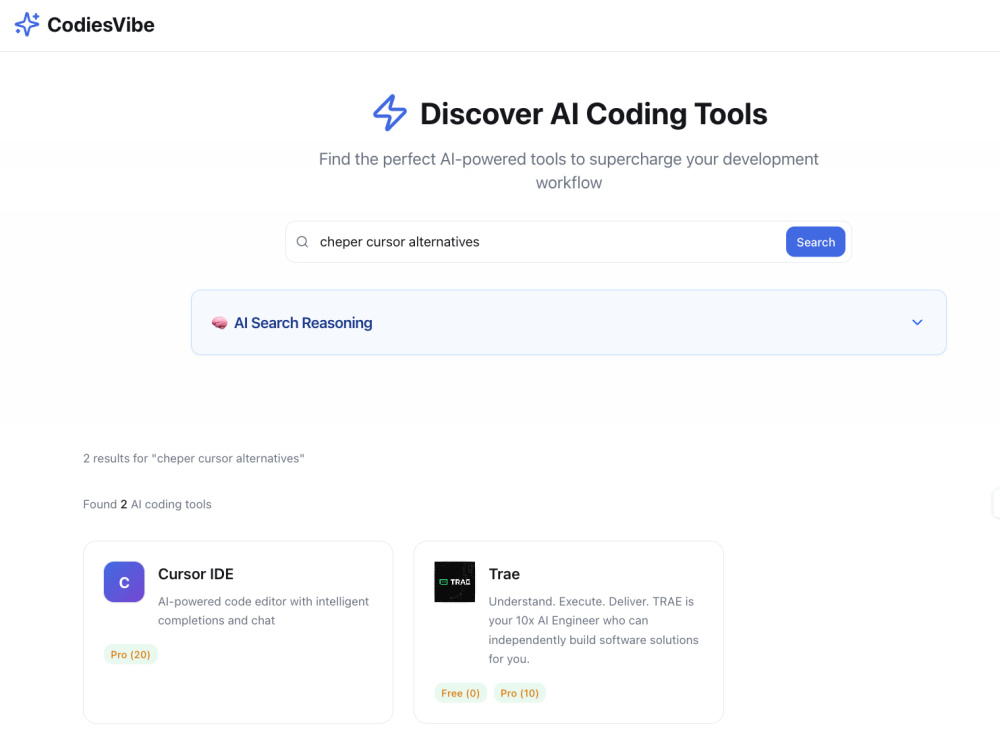Click the '2 results for' summary text
1000x750 pixels.
pos(194,458)
